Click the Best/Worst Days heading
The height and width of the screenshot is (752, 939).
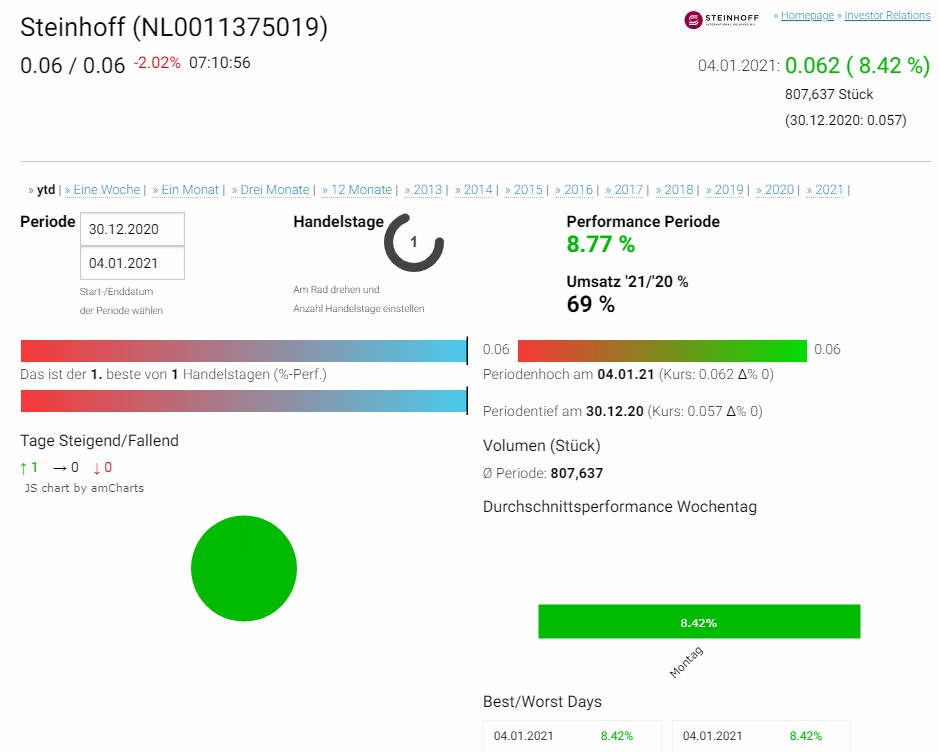[543, 702]
